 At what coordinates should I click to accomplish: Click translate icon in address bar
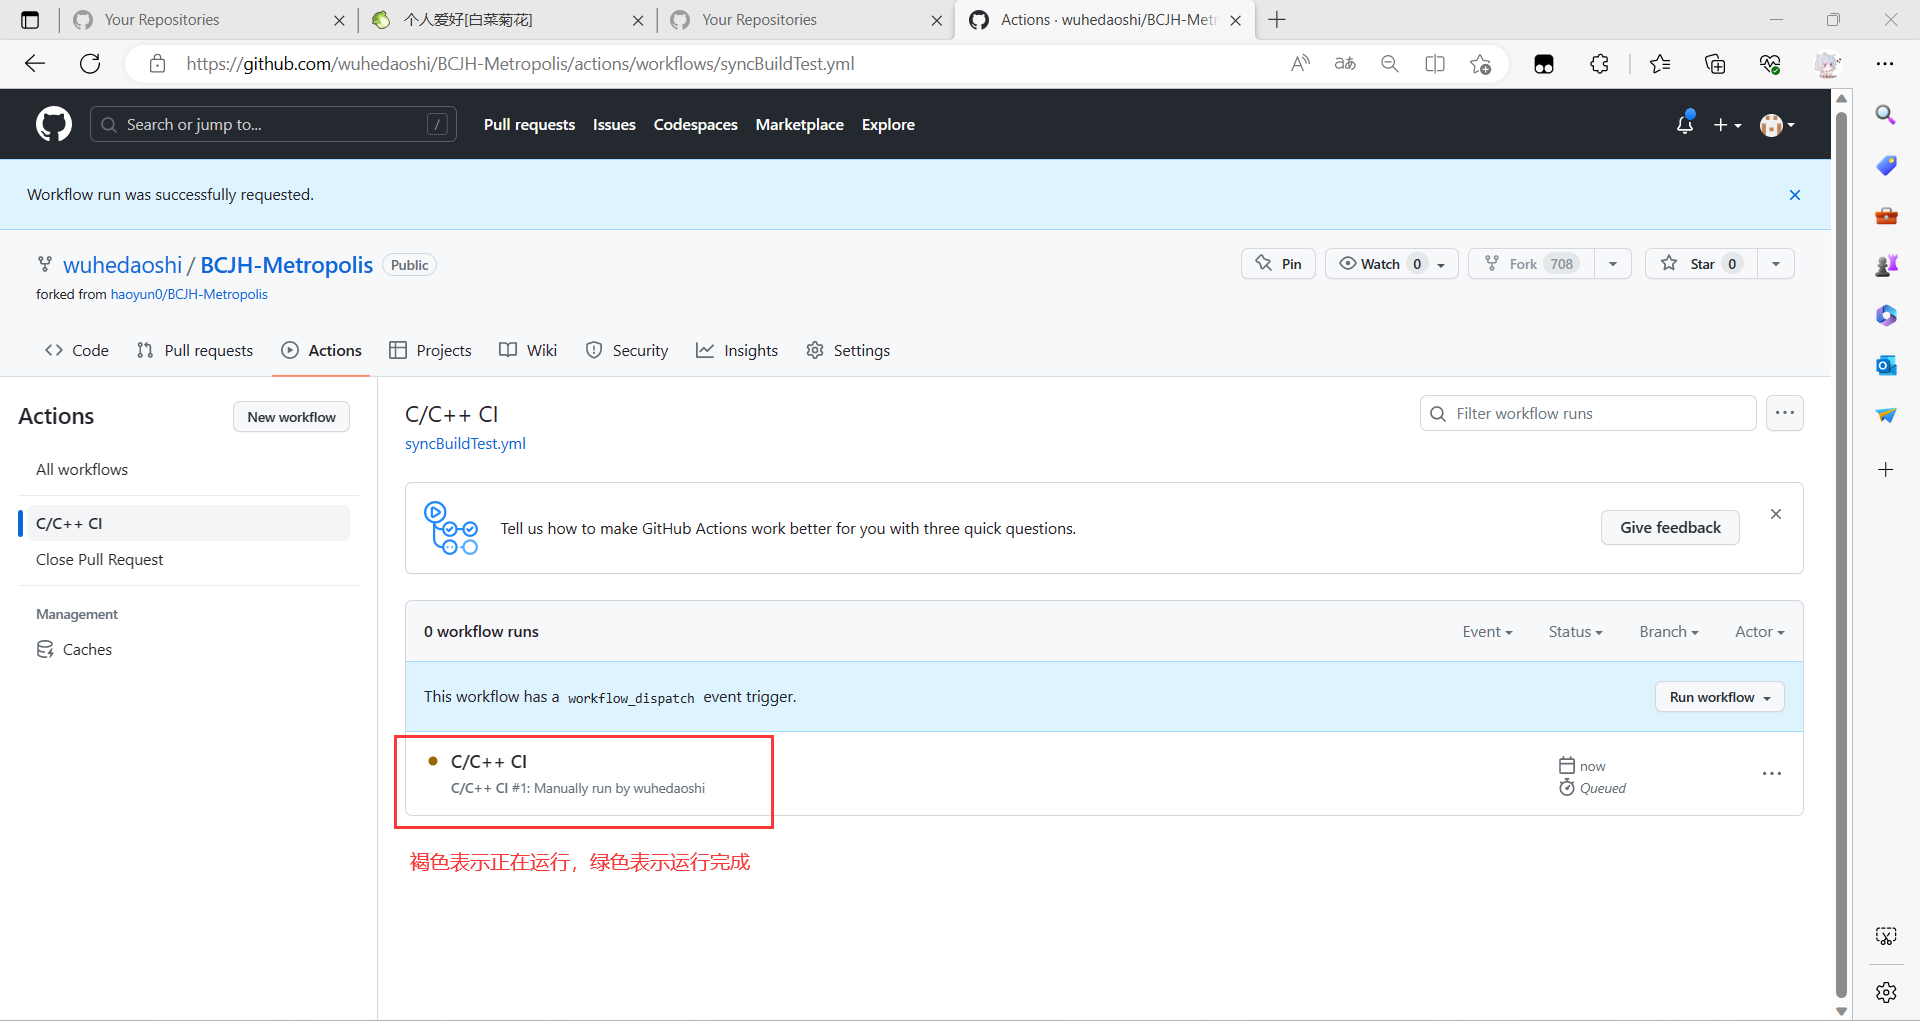(x=1345, y=64)
